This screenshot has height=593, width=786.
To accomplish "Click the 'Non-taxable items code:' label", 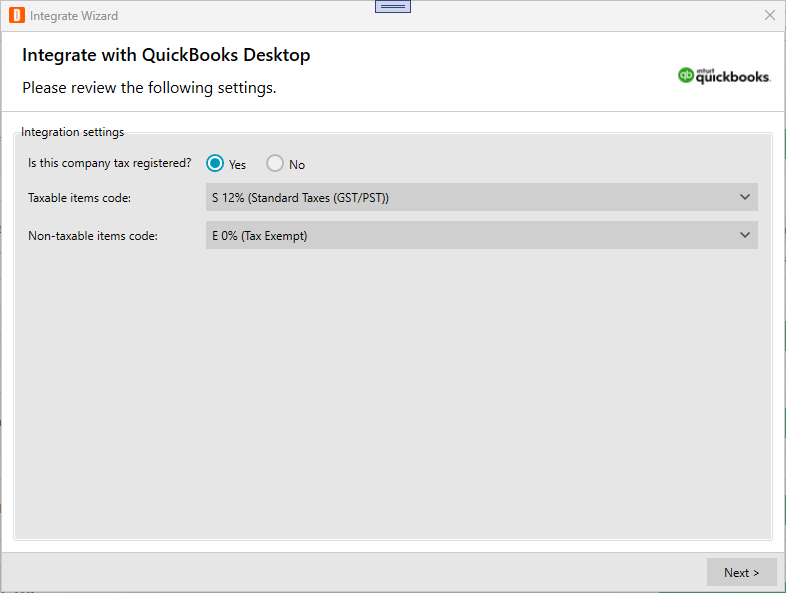I will 93,236.
